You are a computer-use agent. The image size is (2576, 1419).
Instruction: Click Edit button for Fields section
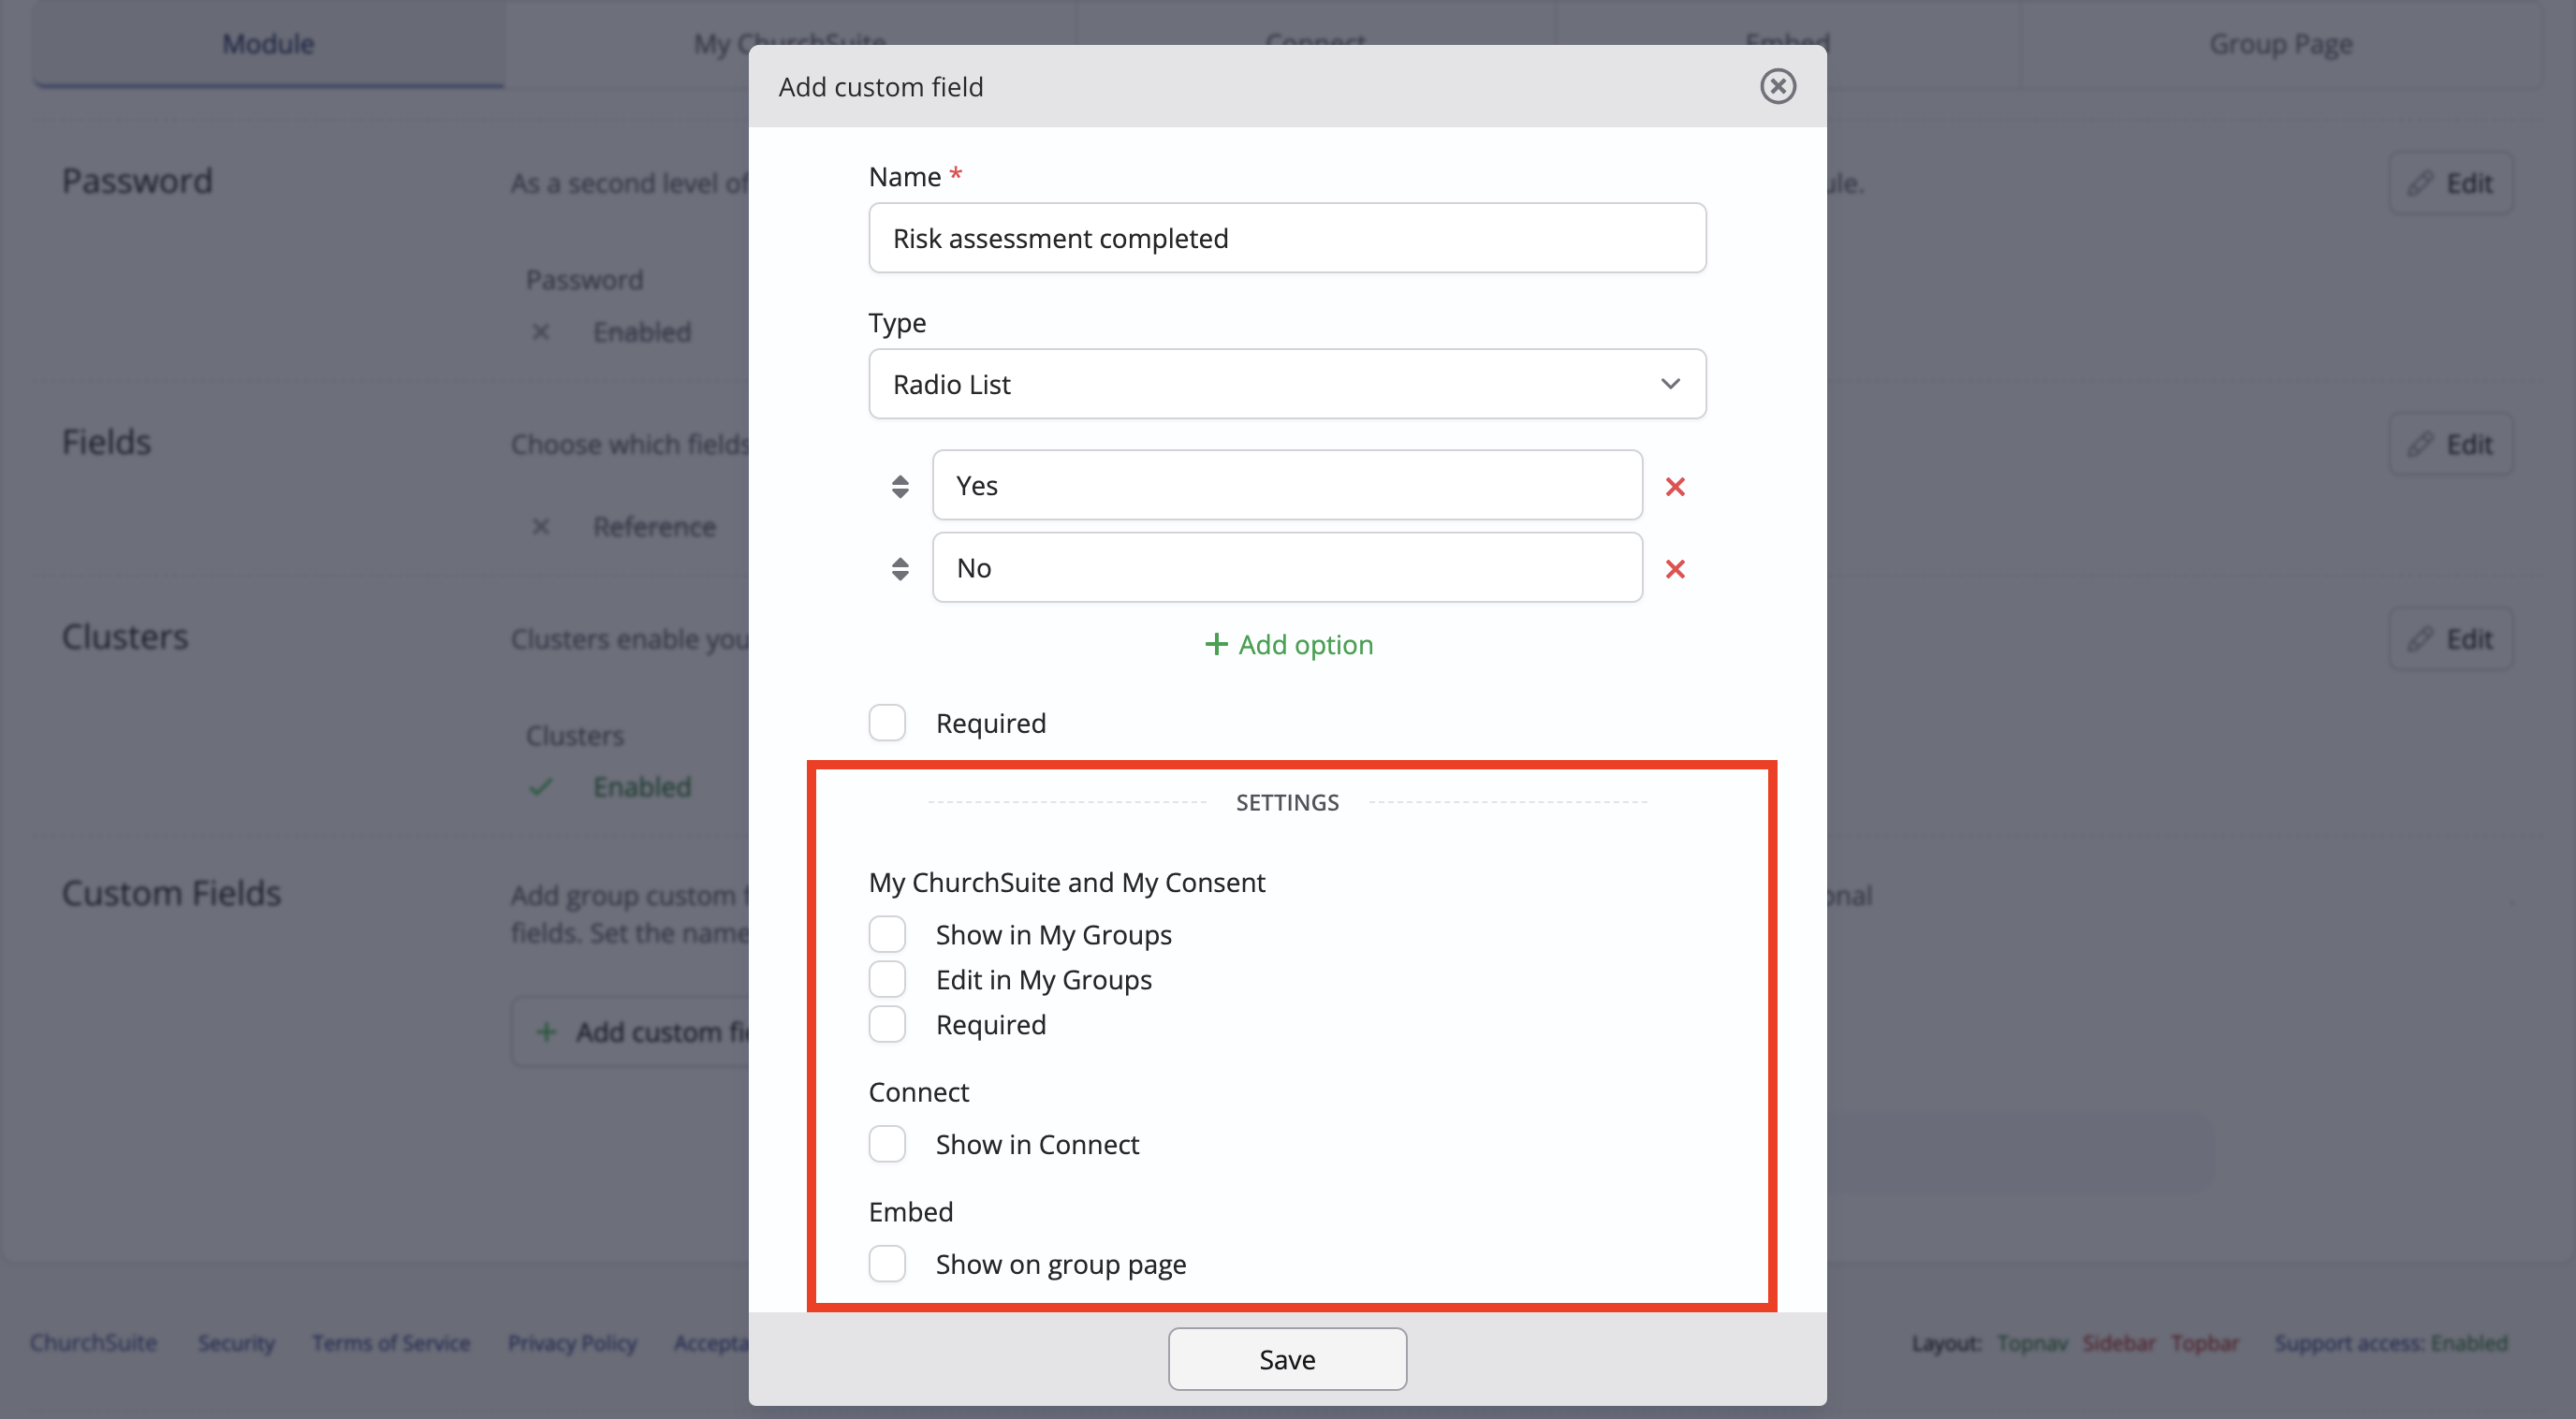tap(2450, 444)
